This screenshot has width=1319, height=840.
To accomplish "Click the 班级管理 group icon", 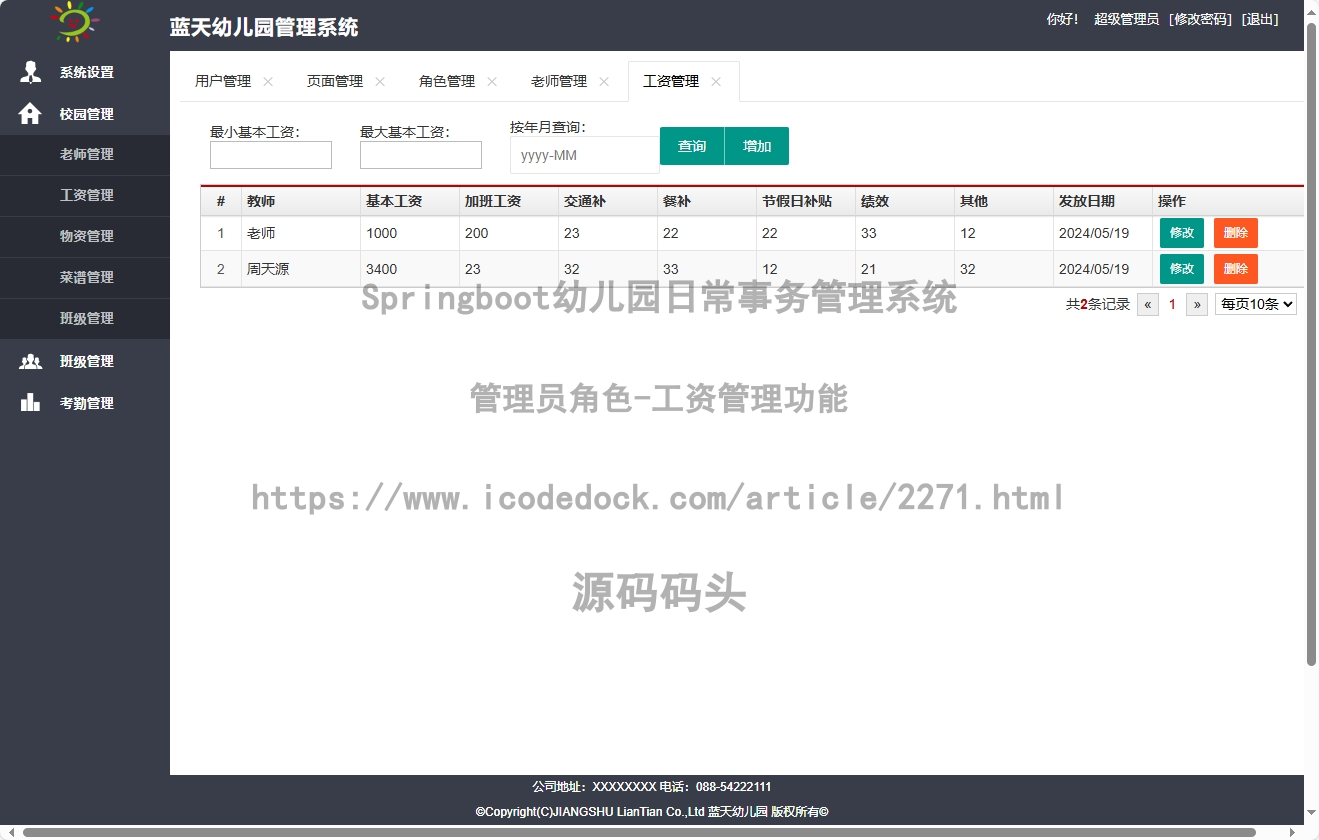I will tap(30, 361).
